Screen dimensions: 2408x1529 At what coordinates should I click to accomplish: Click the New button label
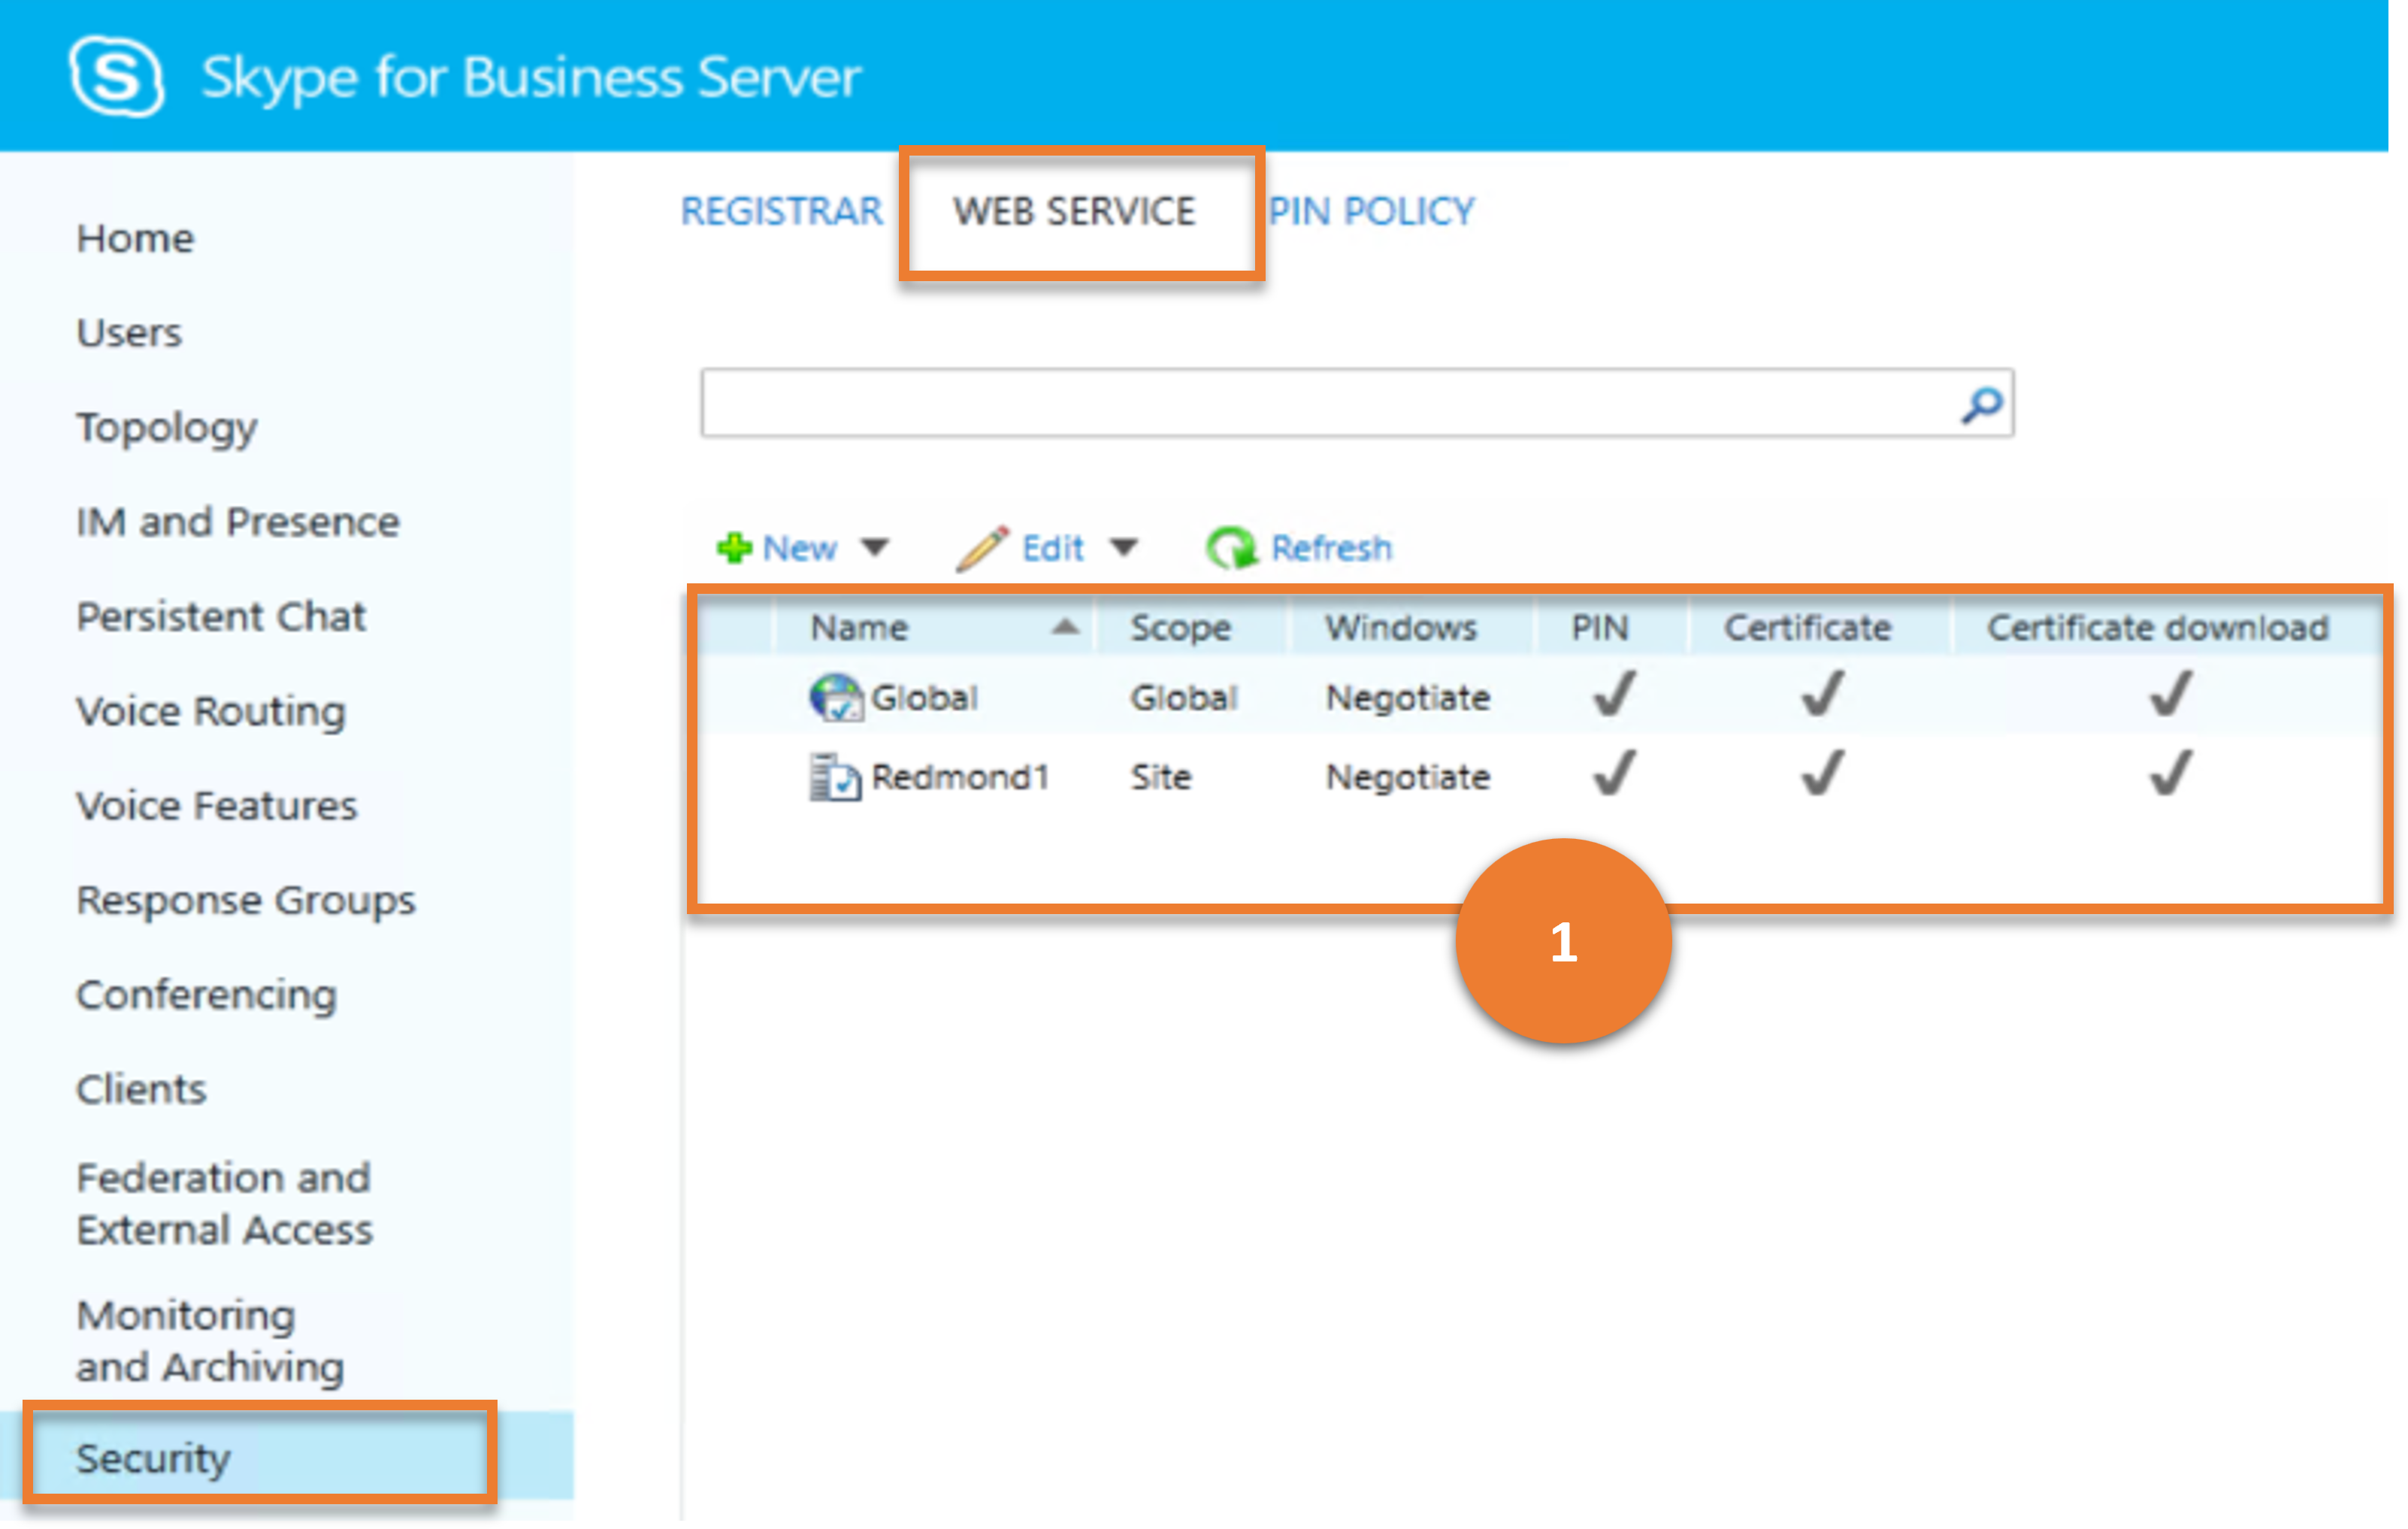[x=800, y=548]
